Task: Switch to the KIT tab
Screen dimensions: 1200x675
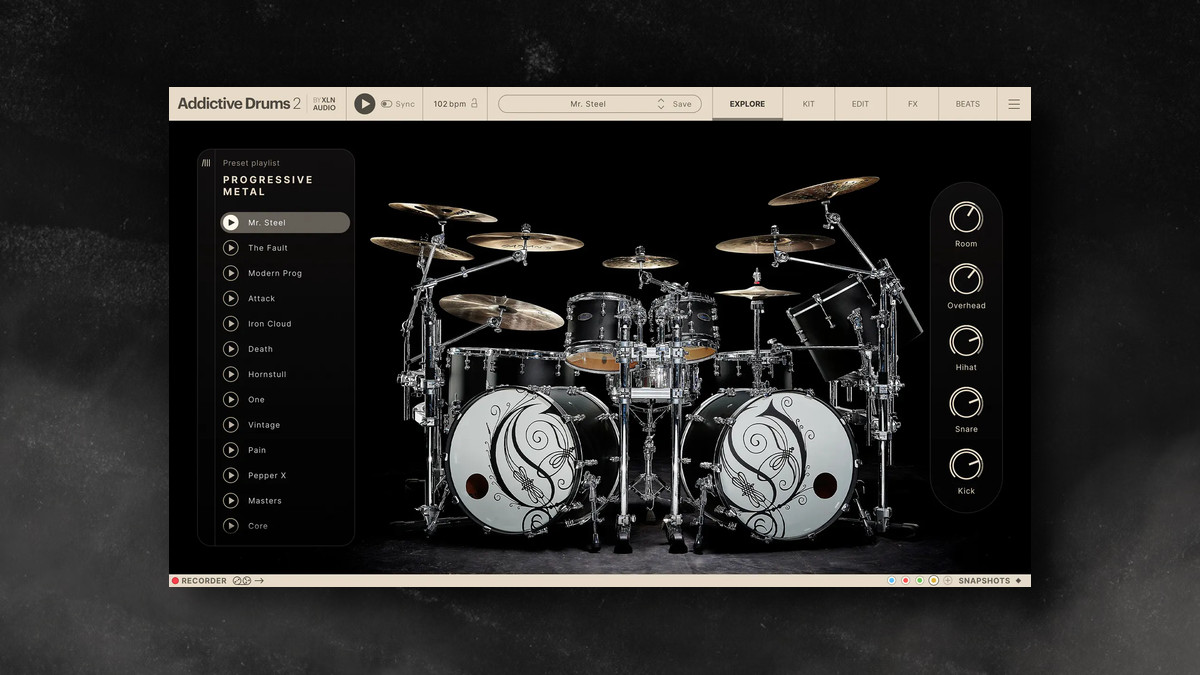Action: [809, 104]
